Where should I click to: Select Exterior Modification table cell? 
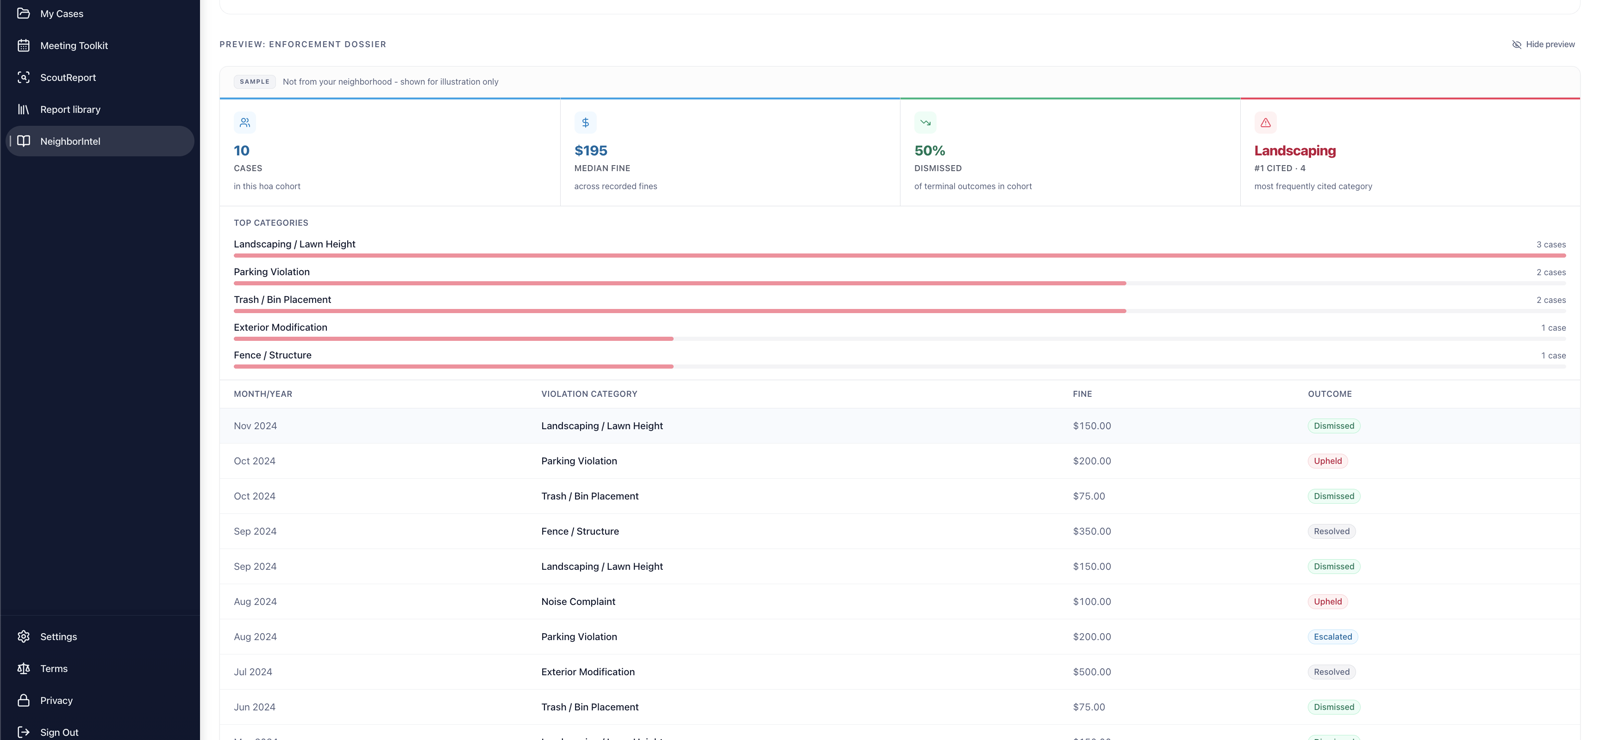588,672
